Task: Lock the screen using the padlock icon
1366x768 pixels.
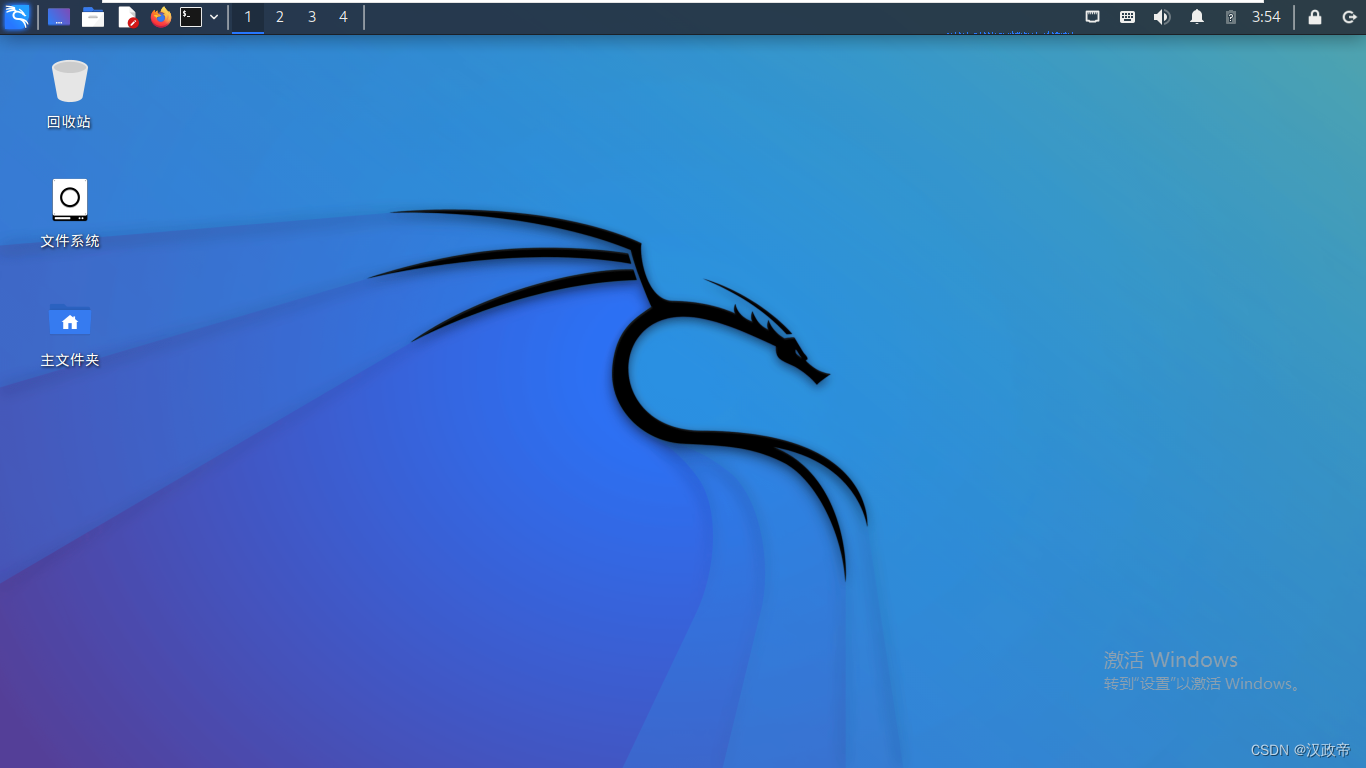Action: [x=1314, y=17]
